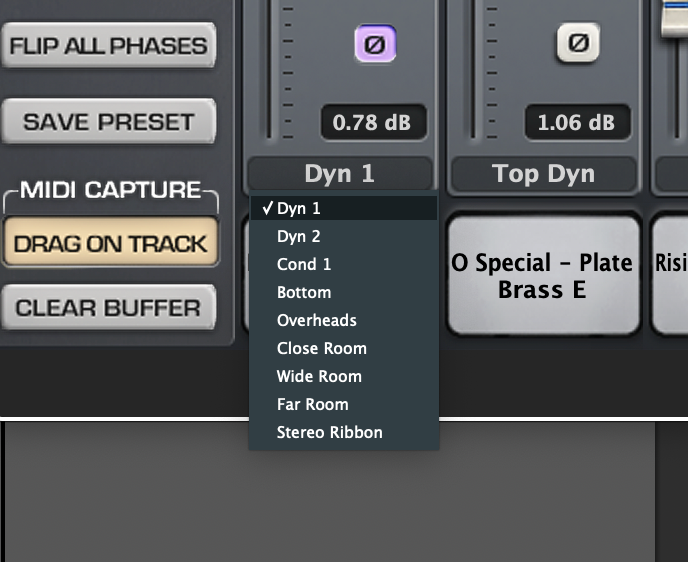
Task: Click the checked Dyn 1 menu item
Action: coord(344,208)
